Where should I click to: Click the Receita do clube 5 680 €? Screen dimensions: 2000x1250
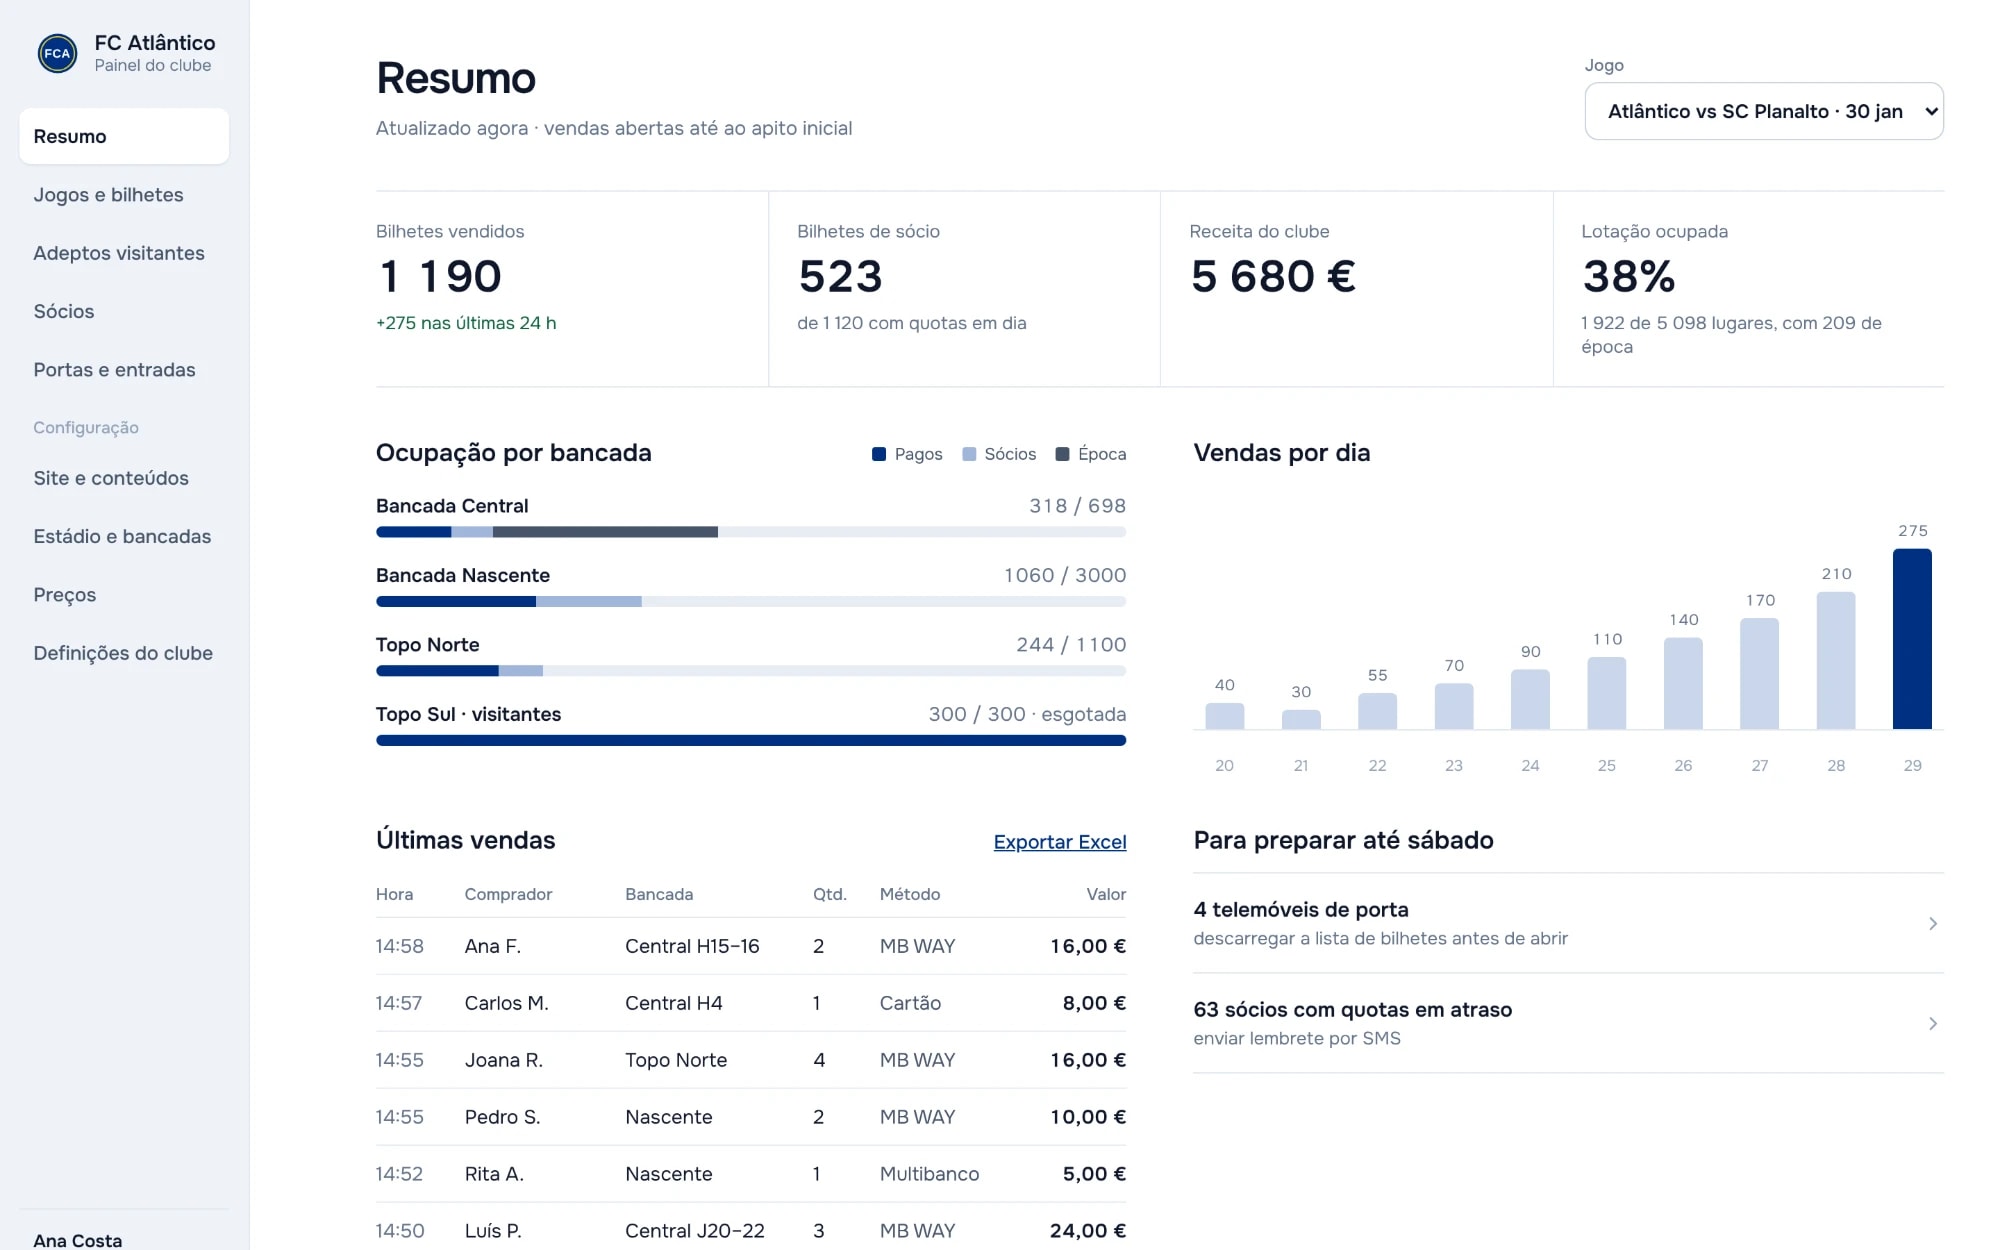click(1272, 277)
